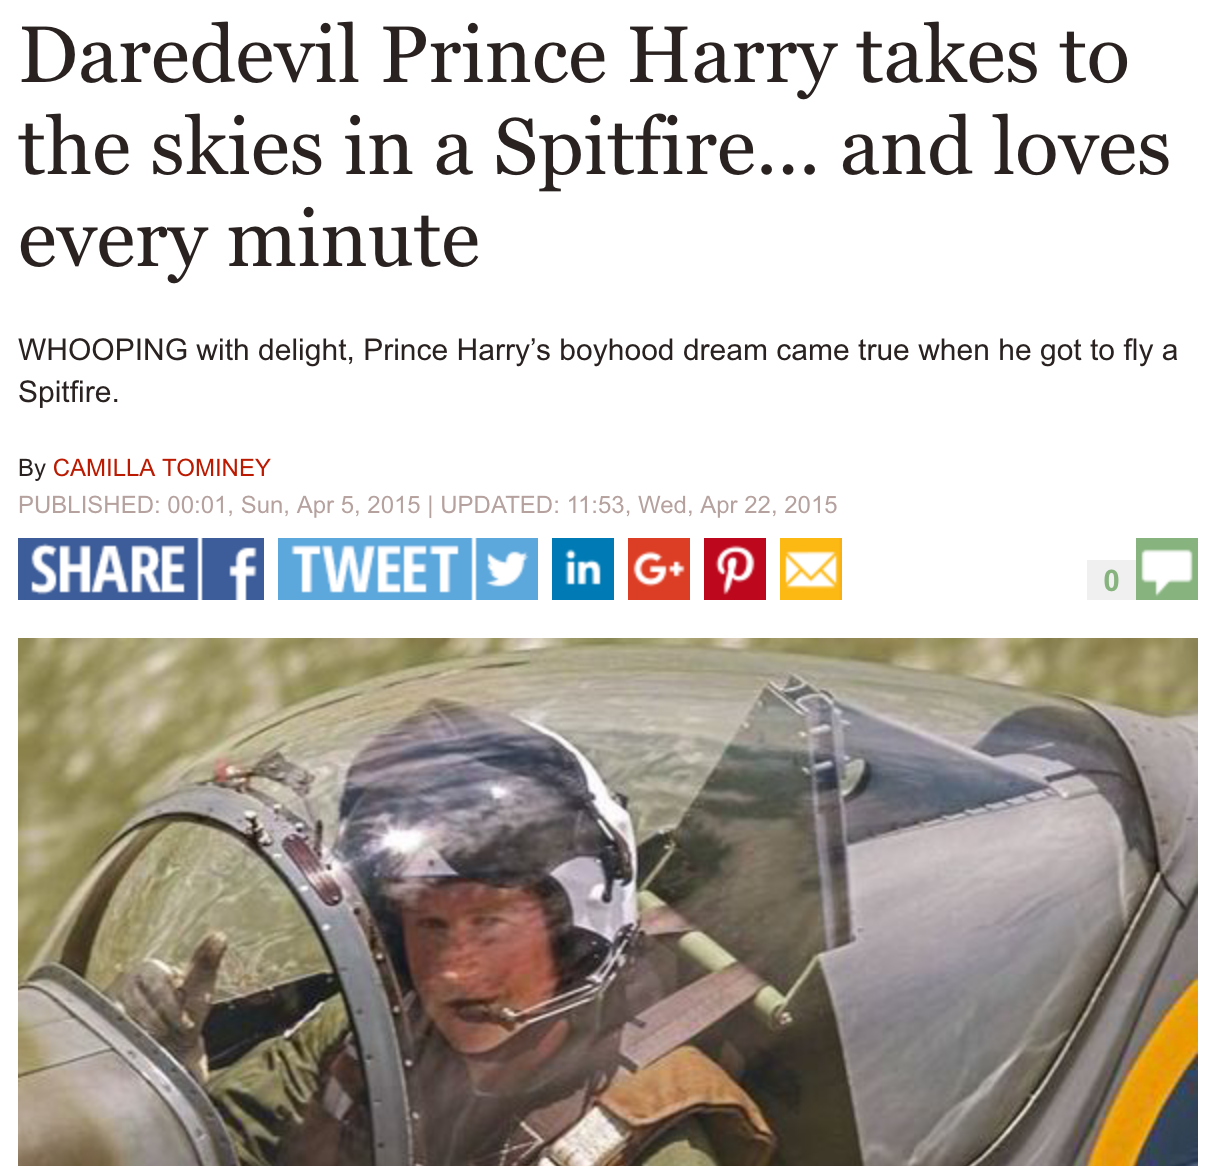The image size is (1228, 1166).
Task: Email the article with the yellow envelope icon
Action: (x=811, y=569)
